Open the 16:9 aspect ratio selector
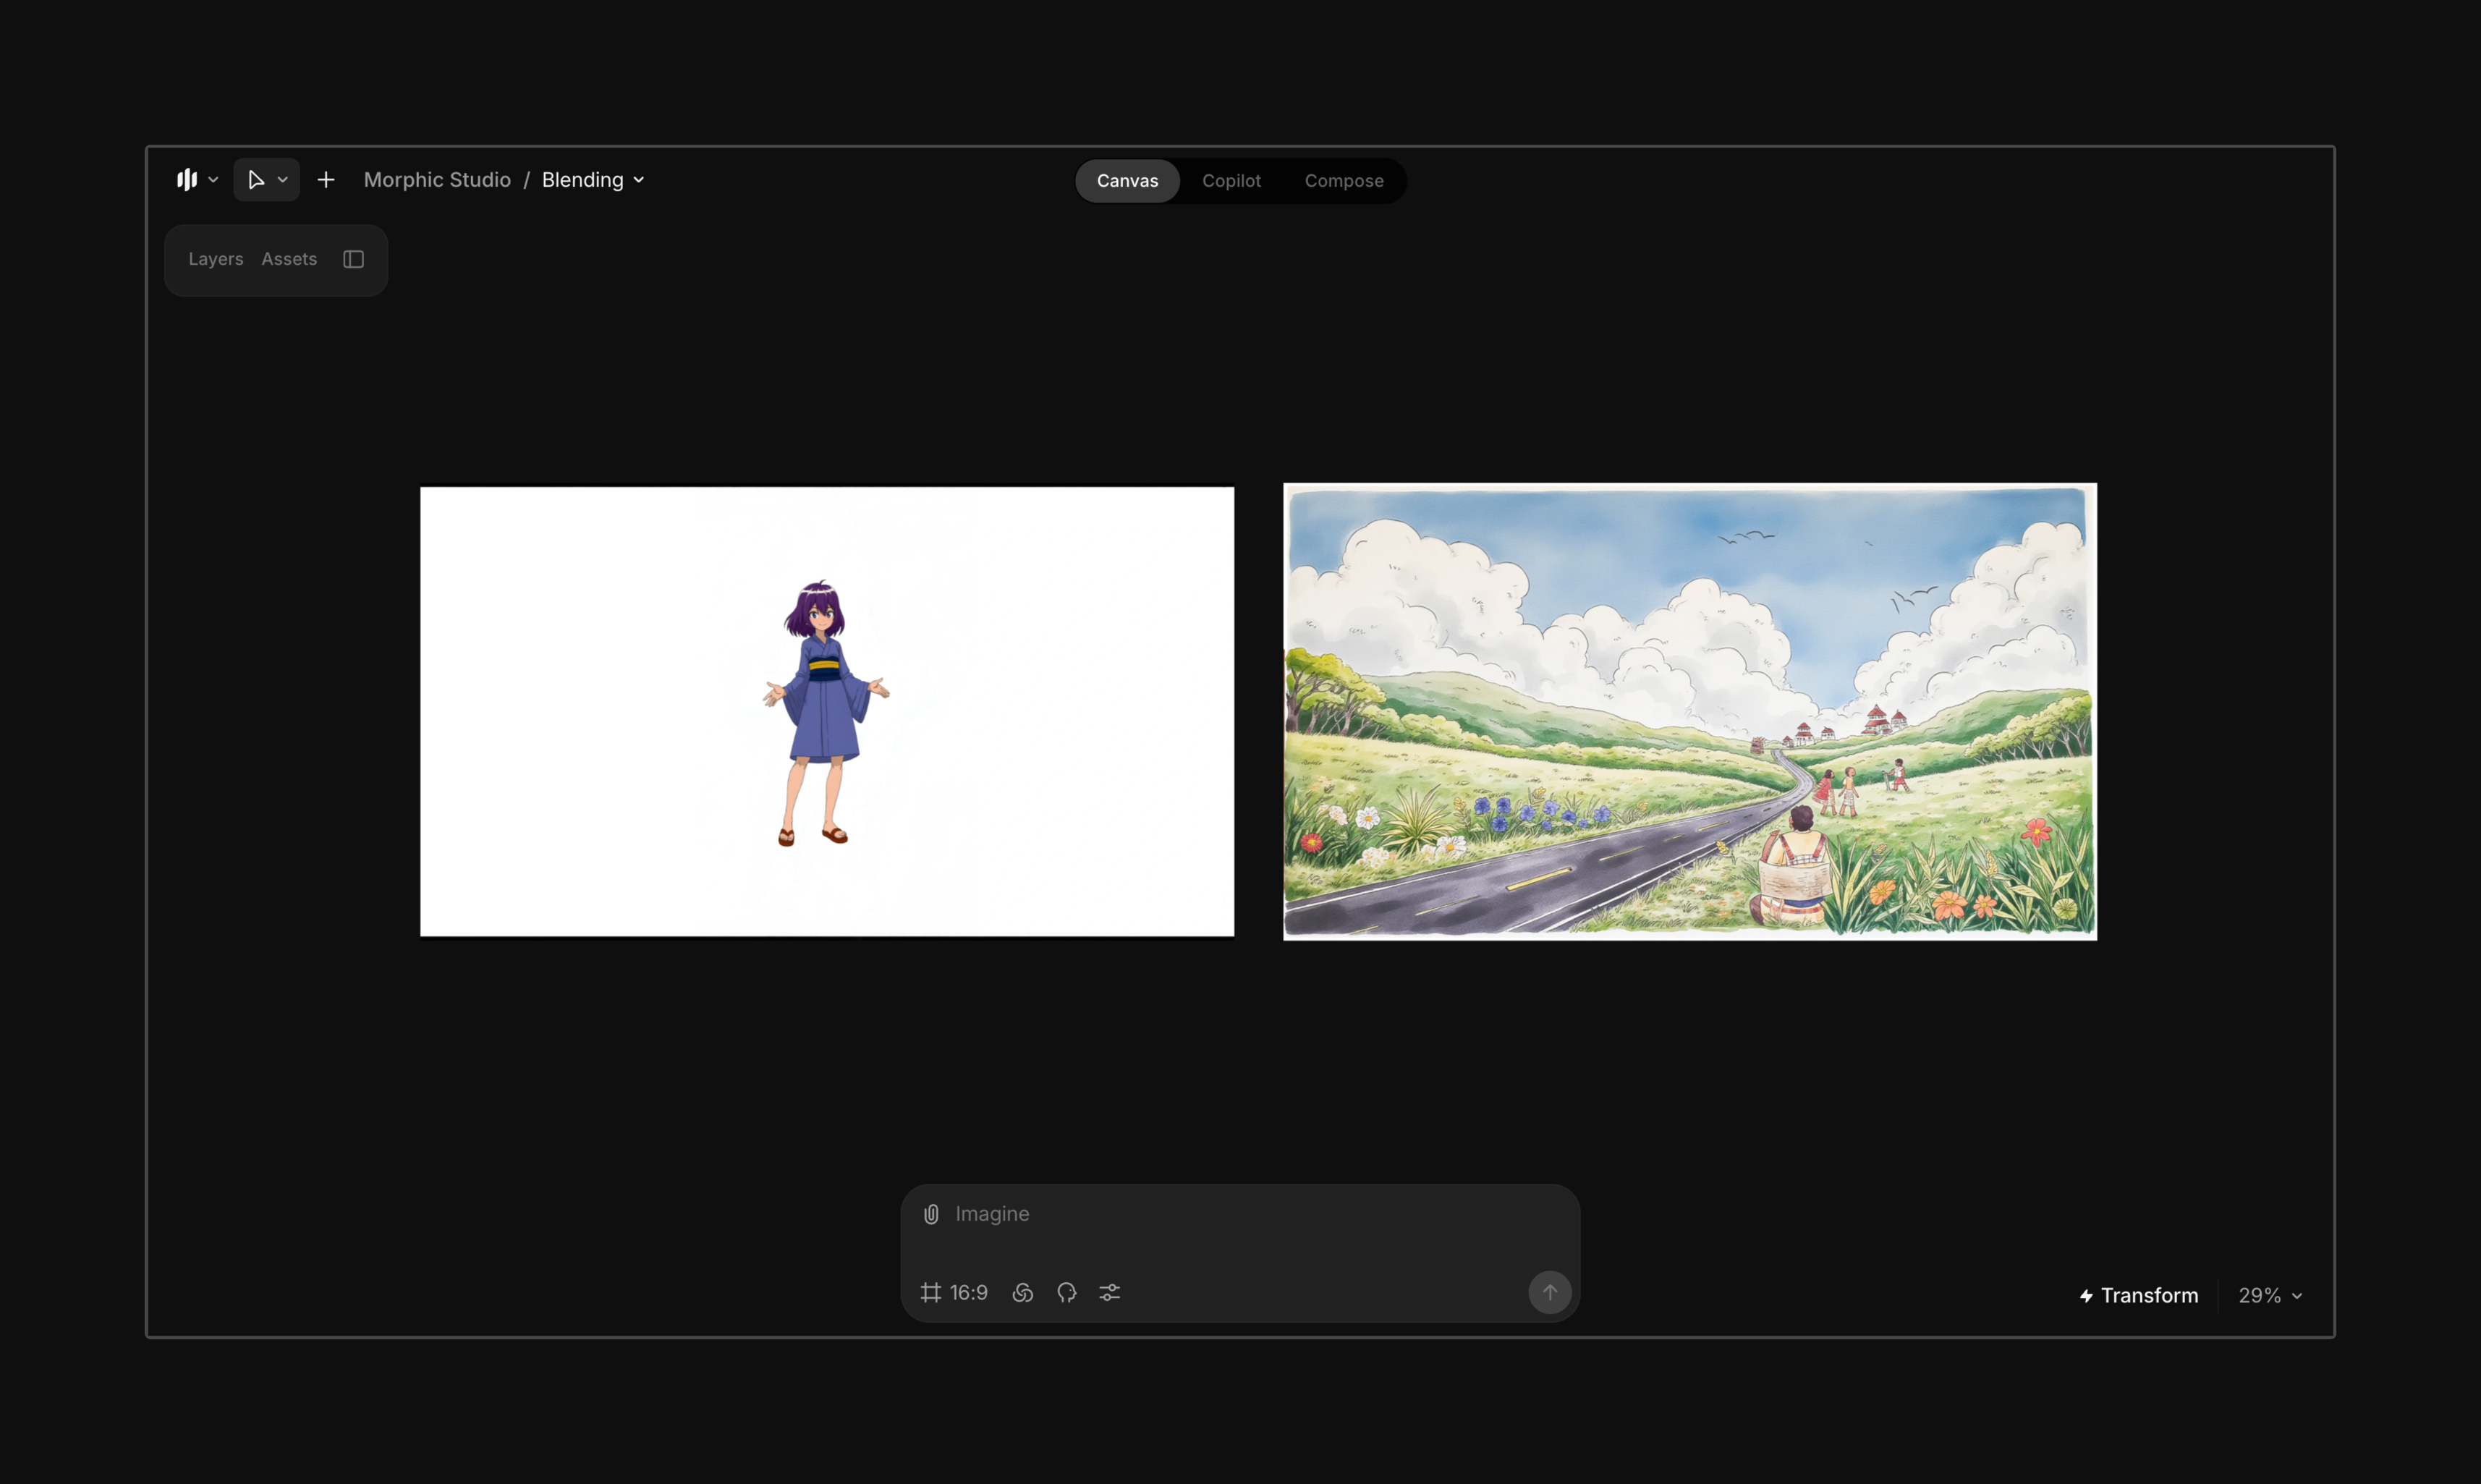2481x1484 pixels. (x=955, y=1293)
